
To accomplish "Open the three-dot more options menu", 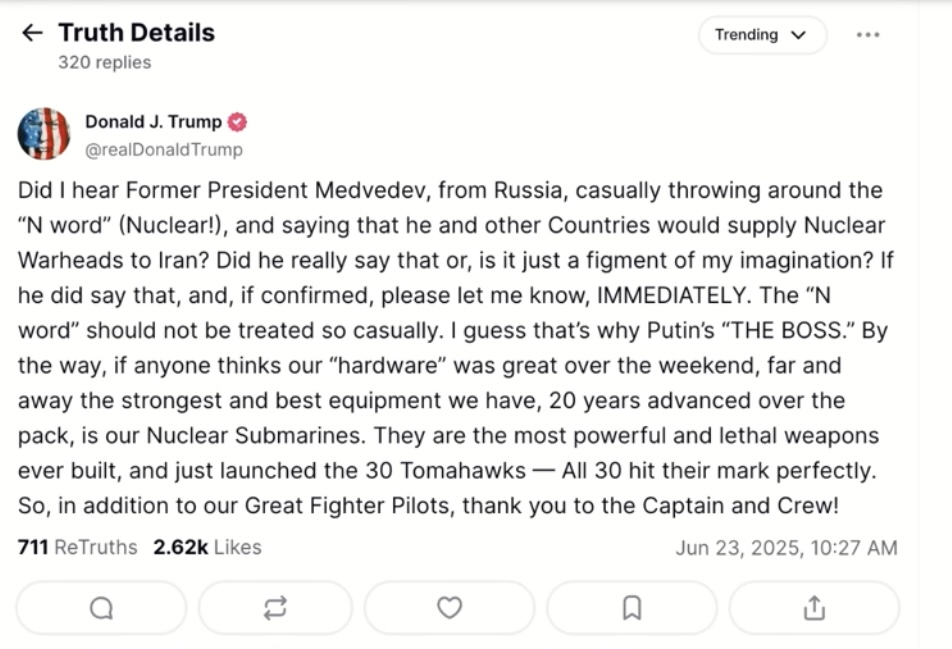I will (x=867, y=35).
